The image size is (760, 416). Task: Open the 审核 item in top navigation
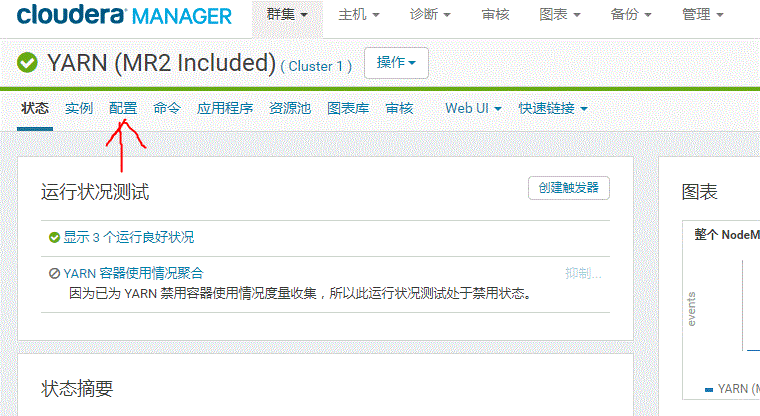[x=495, y=15]
